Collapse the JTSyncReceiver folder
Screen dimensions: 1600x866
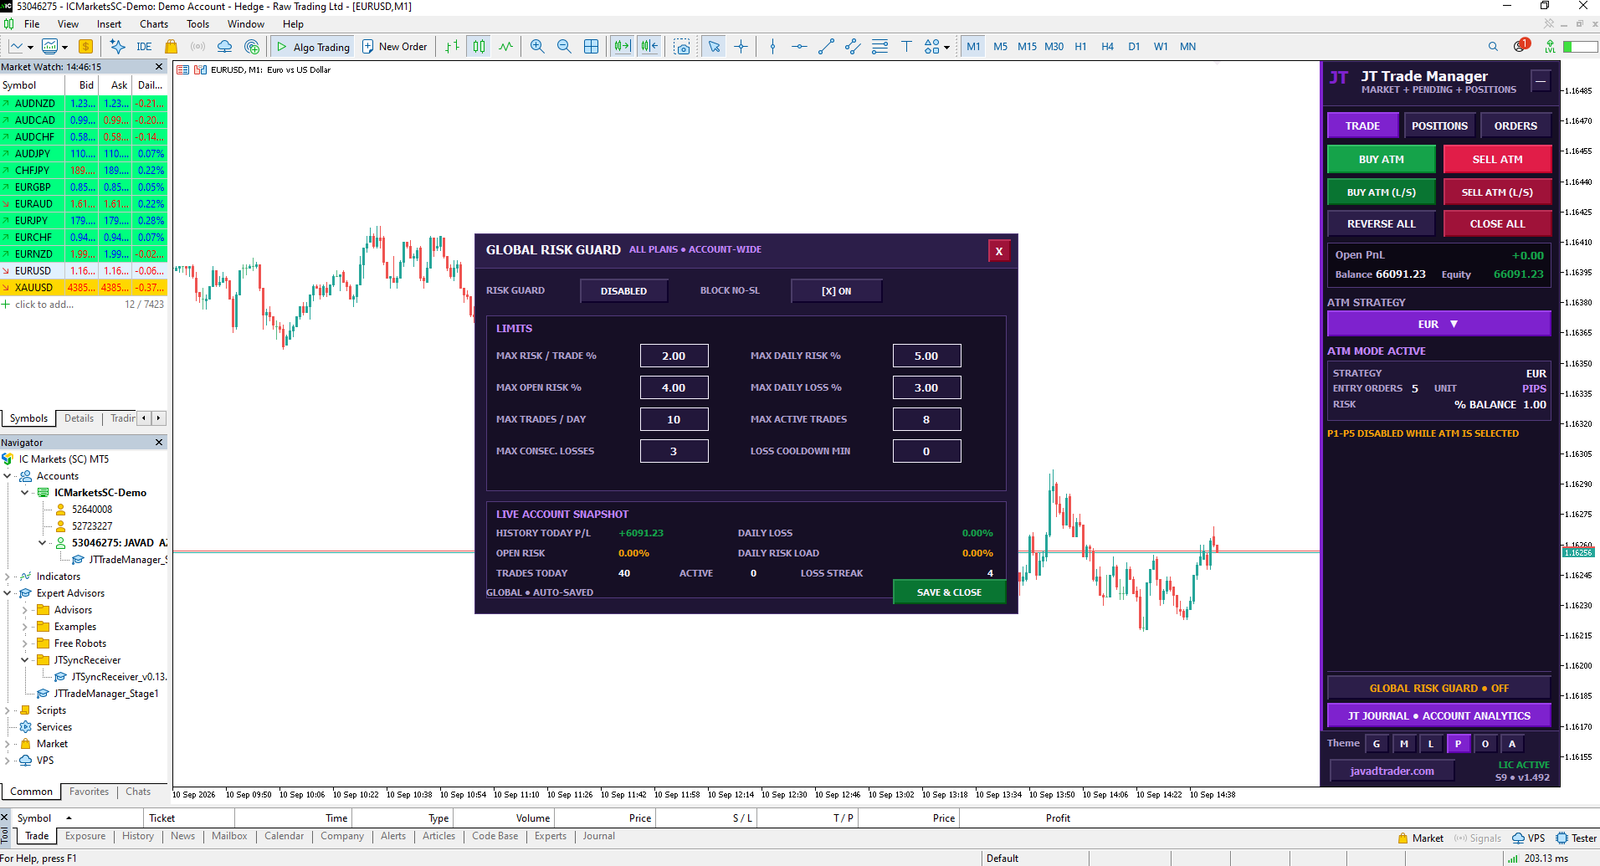point(25,660)
